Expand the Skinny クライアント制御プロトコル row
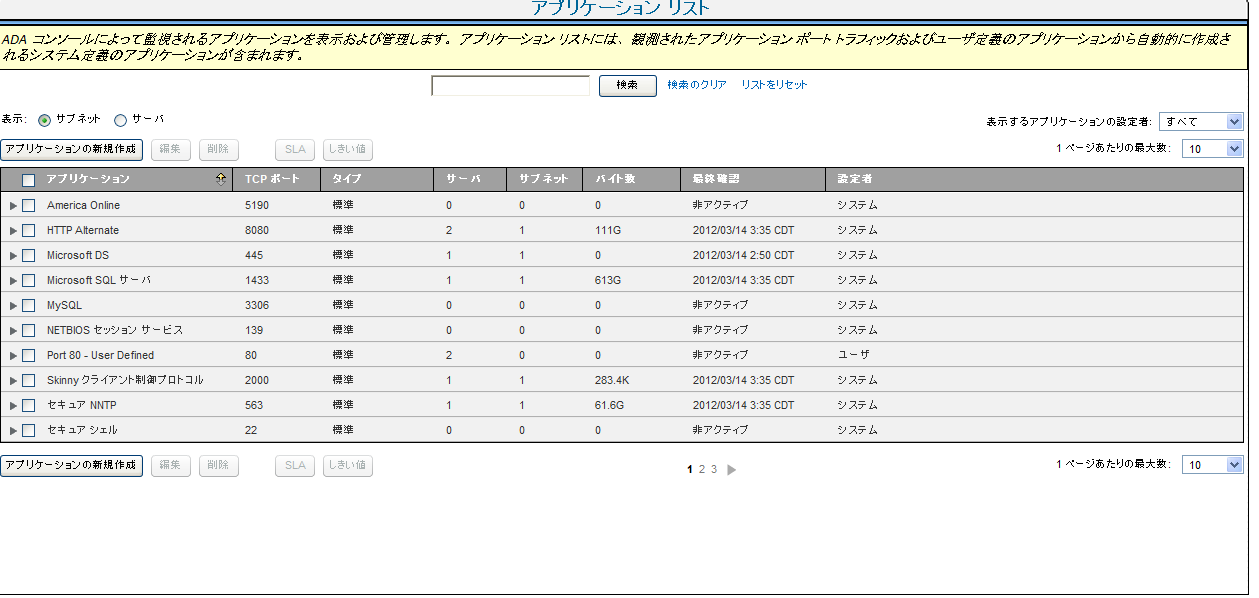Image resolution: width=1259 pixels, height=598 pixels. tap(13, 380)
